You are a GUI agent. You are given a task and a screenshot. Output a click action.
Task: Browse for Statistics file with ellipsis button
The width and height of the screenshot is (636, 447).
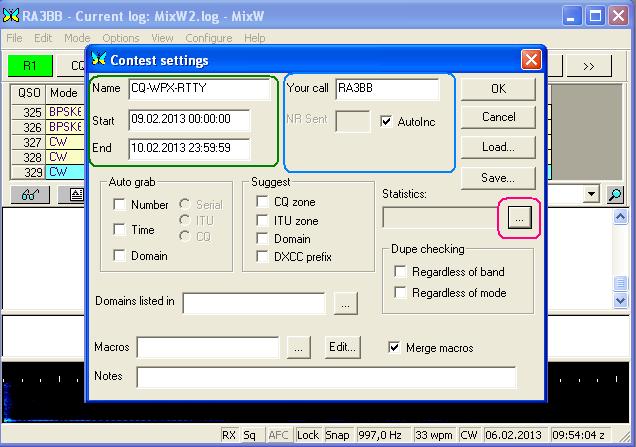coord(518,218)
